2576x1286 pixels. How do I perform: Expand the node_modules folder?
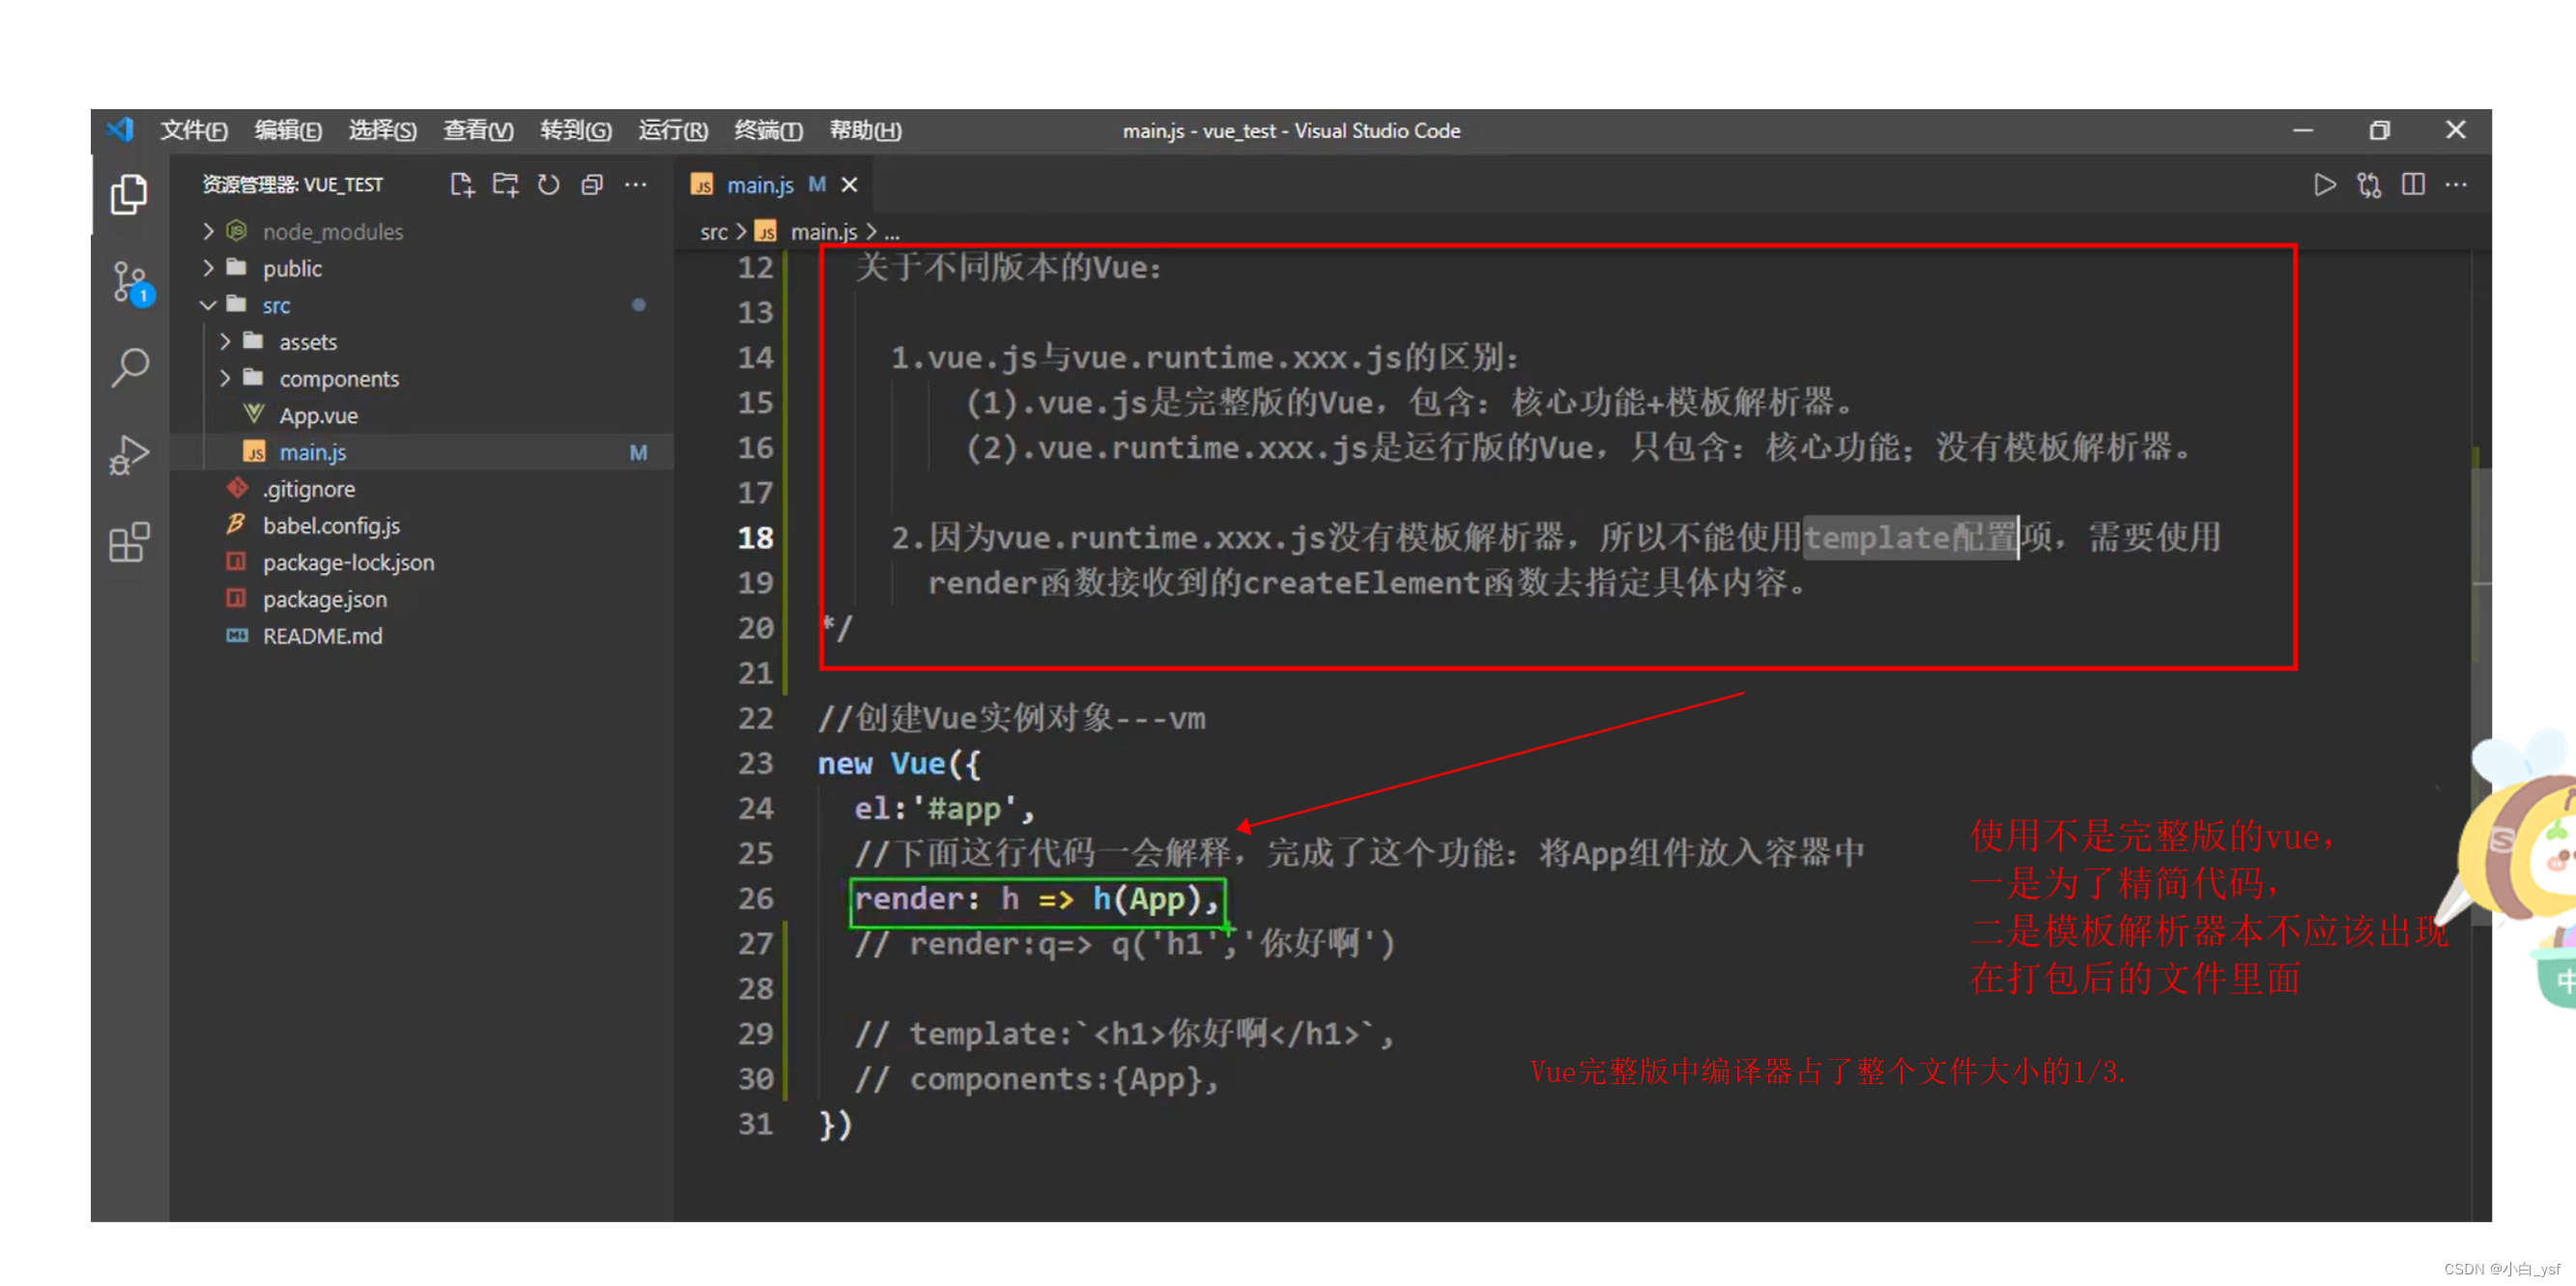point(208,232)
